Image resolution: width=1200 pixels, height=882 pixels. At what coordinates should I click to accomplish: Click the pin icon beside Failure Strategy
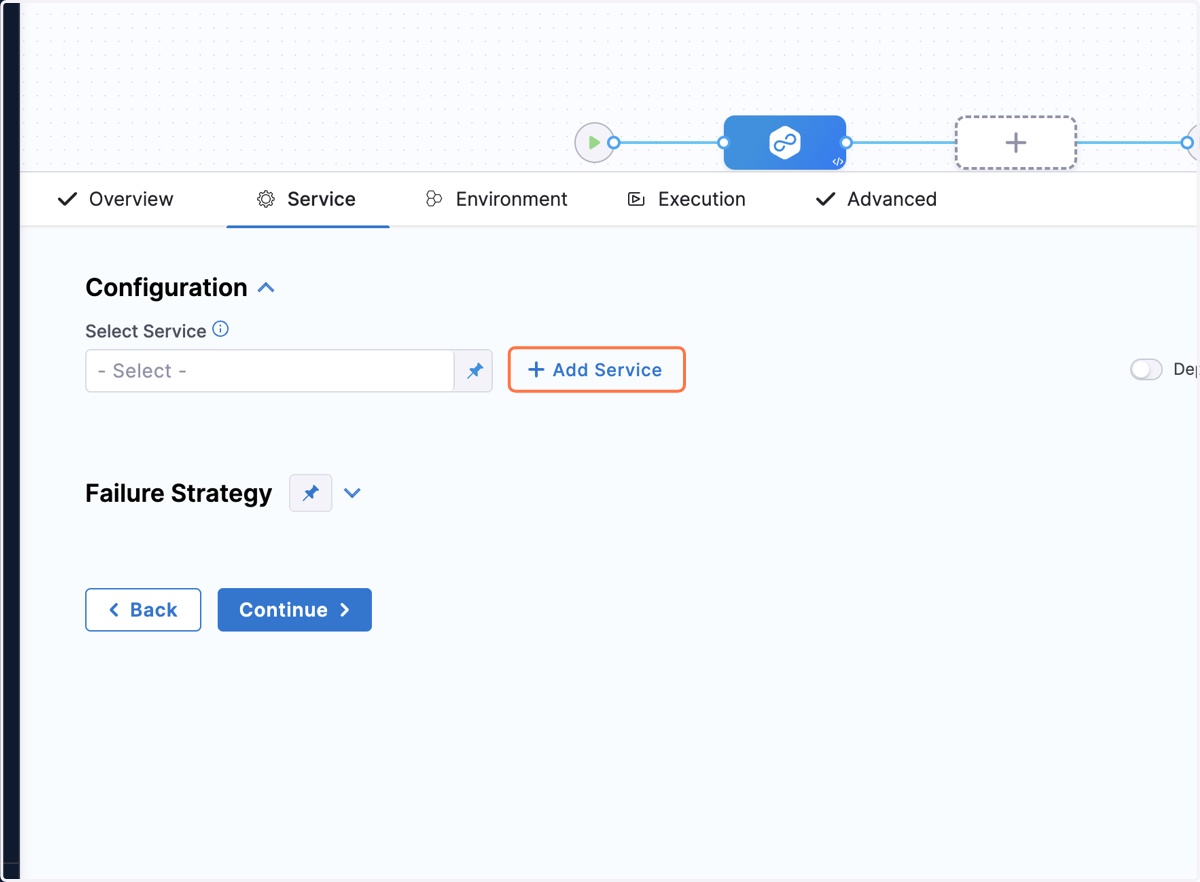pos(311,493)
